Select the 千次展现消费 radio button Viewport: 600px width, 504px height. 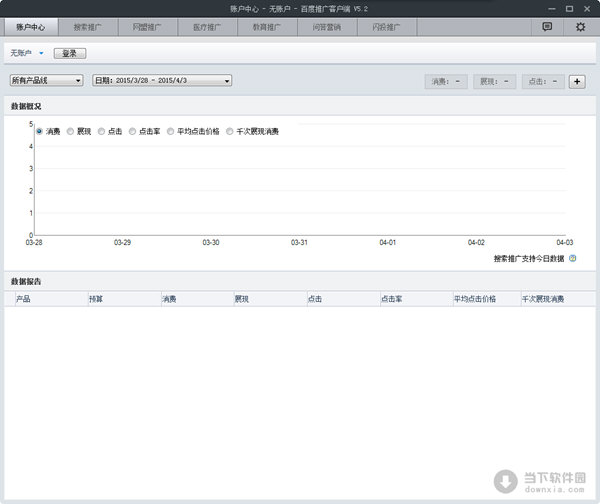(x=230, y=131)
